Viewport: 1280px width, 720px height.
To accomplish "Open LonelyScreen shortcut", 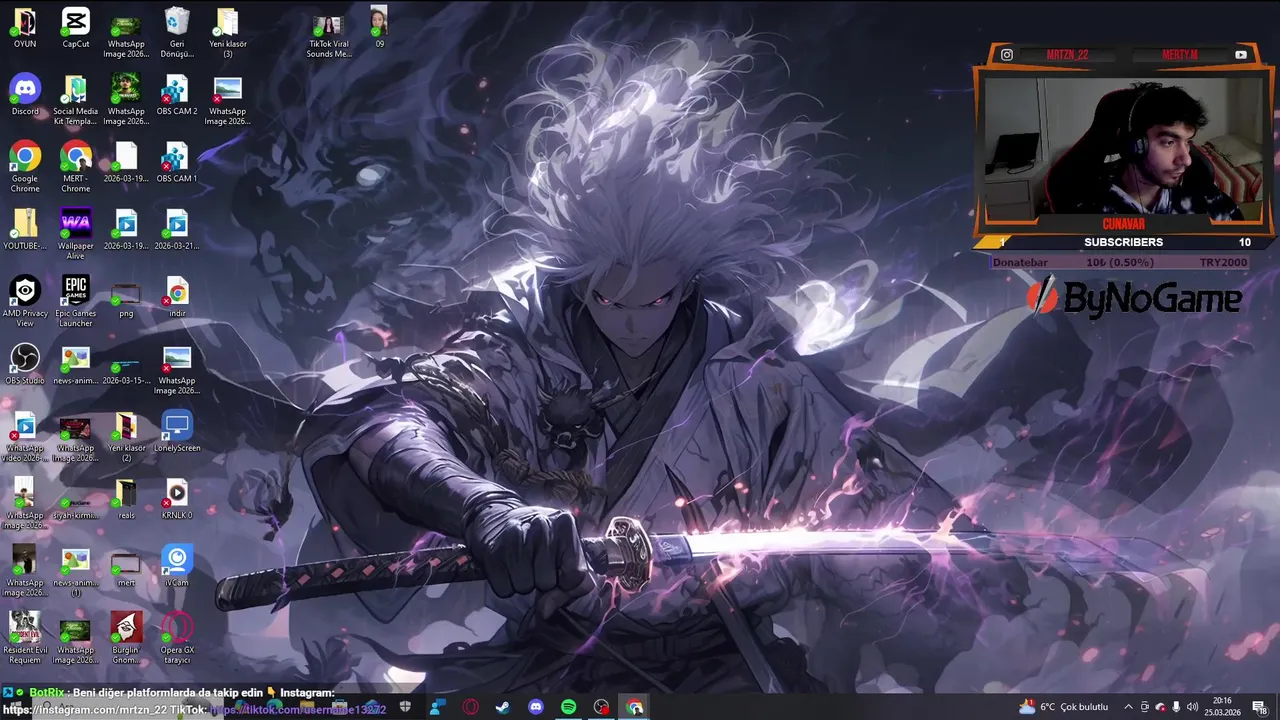I will [x=177, y=431].
